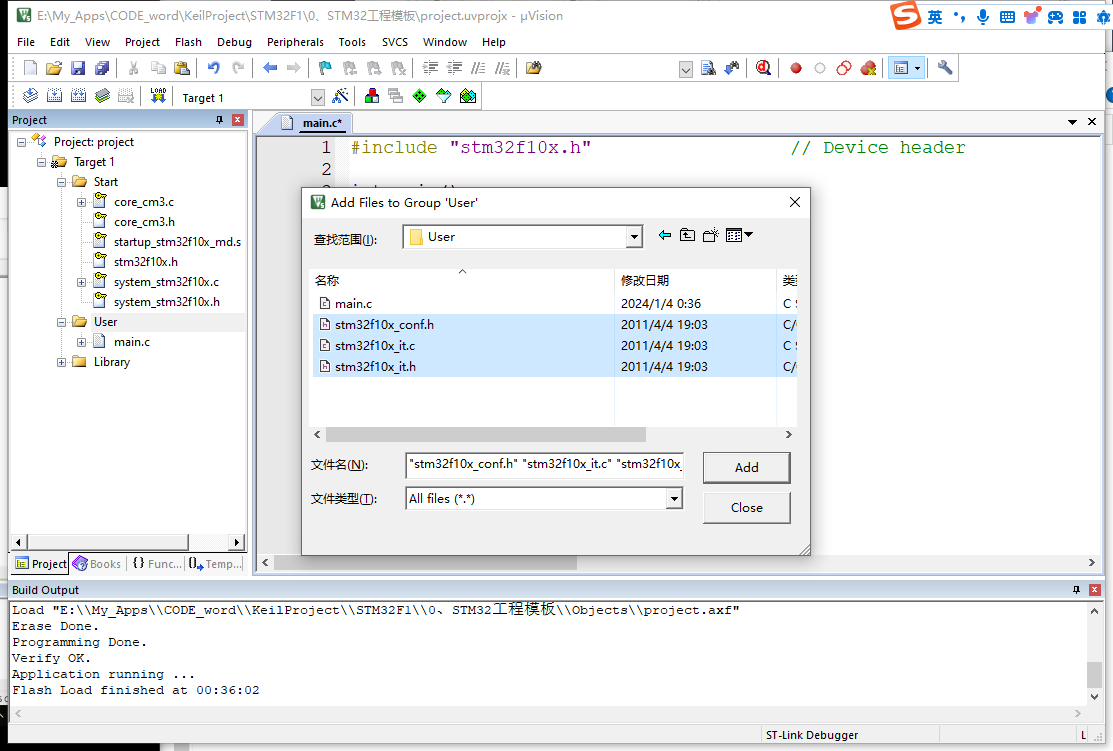
Task: Click the Find document search icon
Action: (708, 68)
